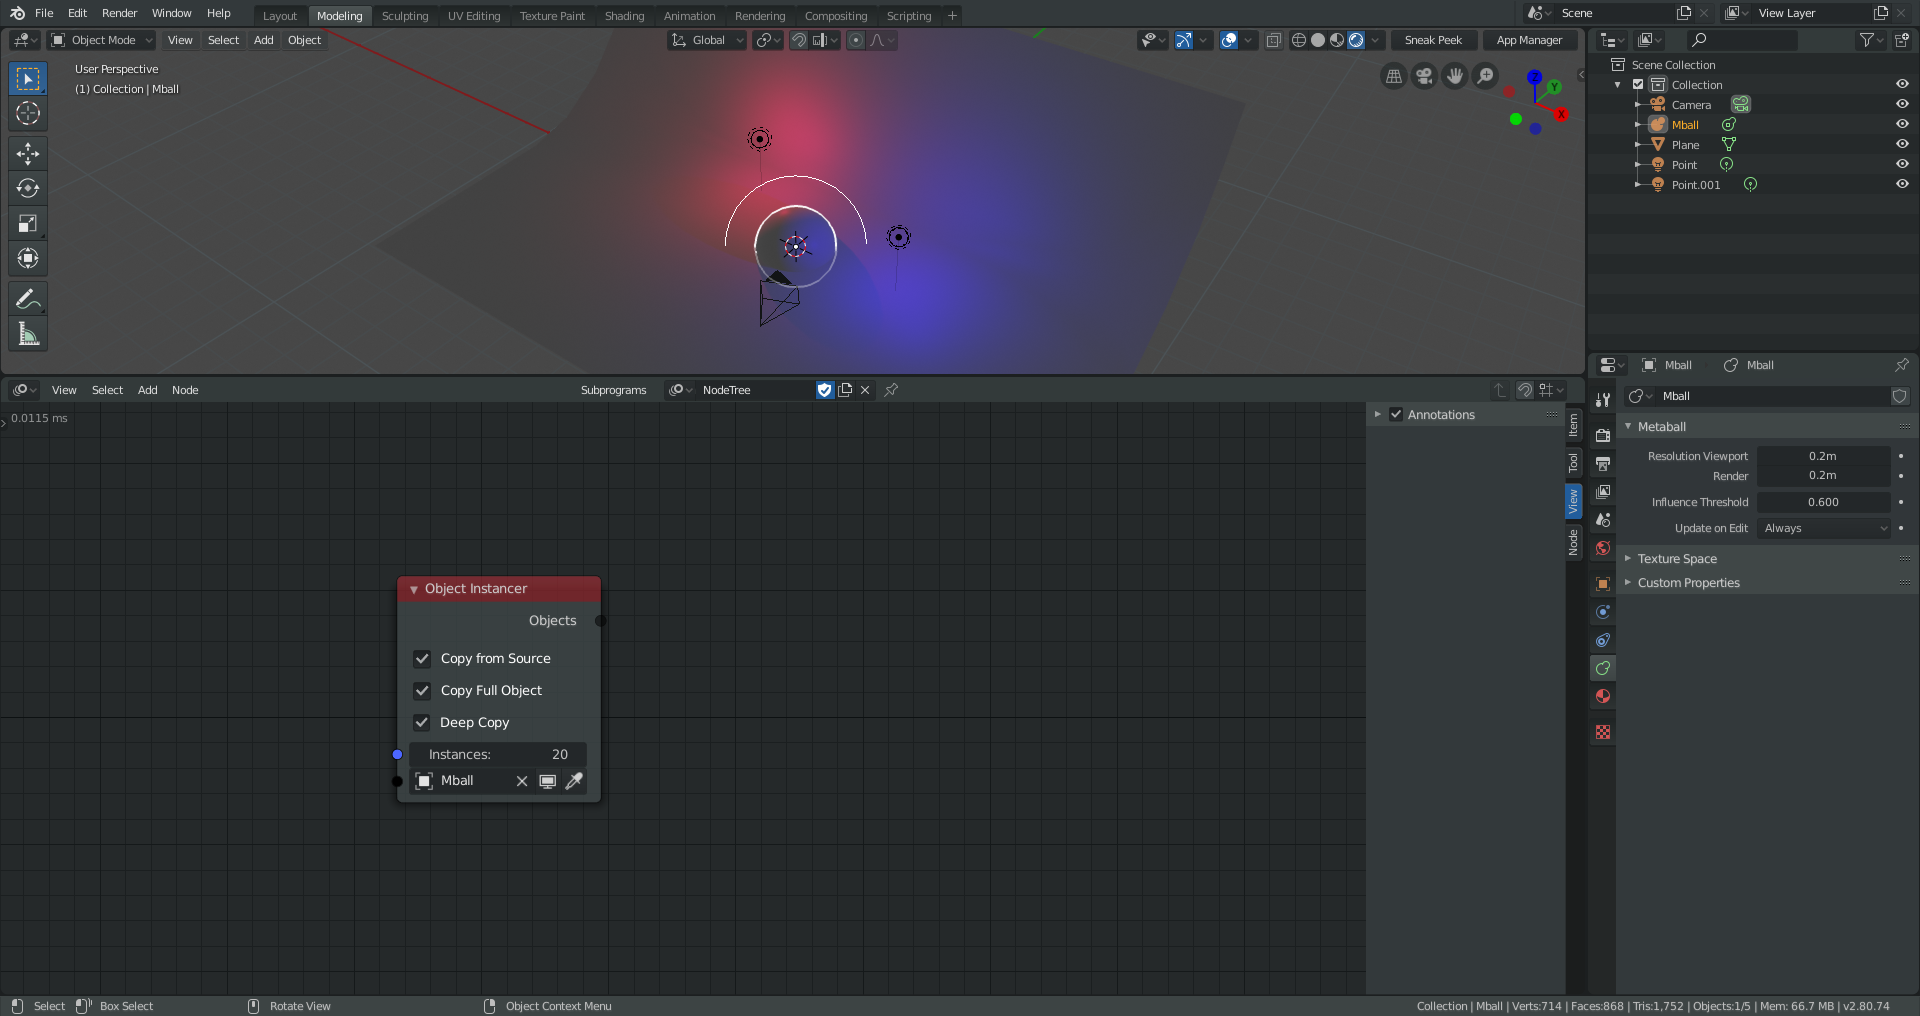
Task: Open the File menu
Action: point(44,13)
